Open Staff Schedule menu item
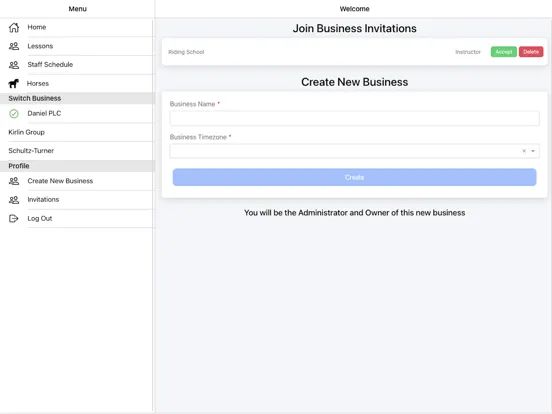 click(77, 65)
